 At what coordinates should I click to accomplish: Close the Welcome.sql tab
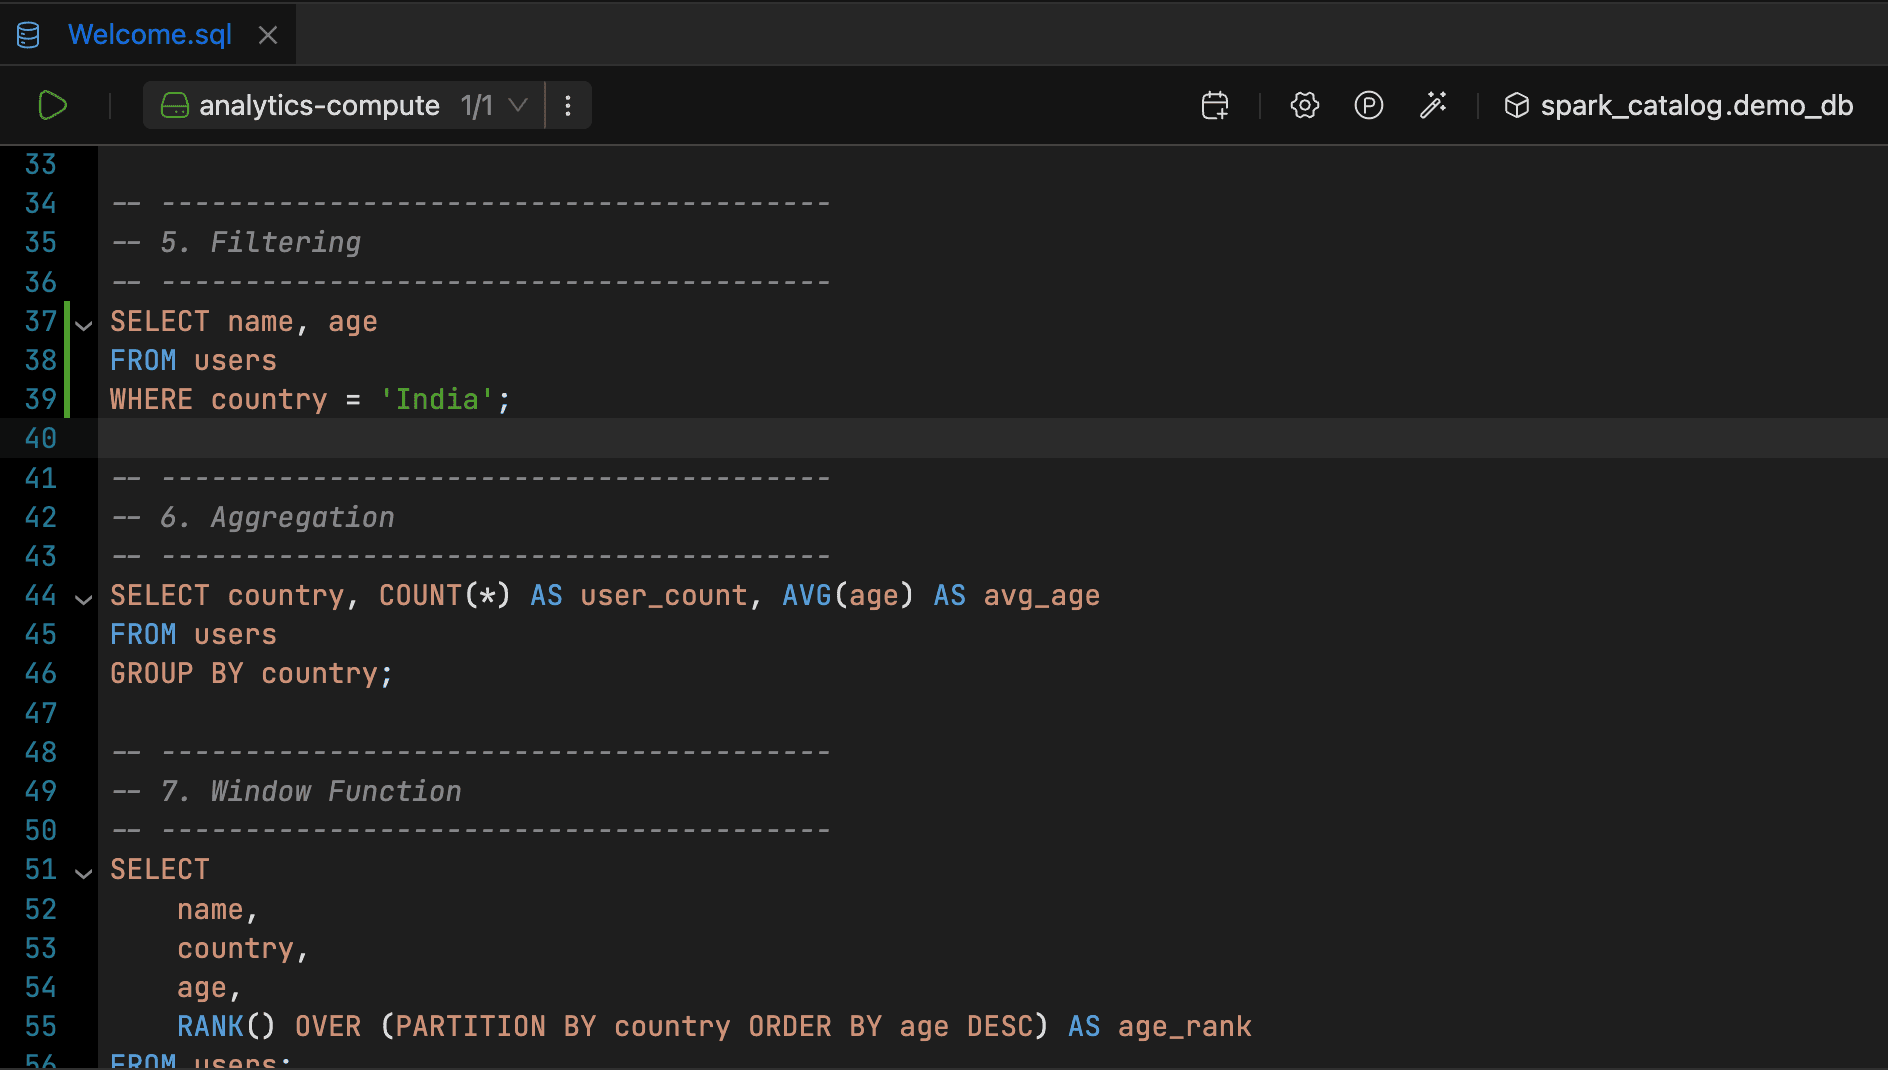pyautogui.click(x=267, y=33)
